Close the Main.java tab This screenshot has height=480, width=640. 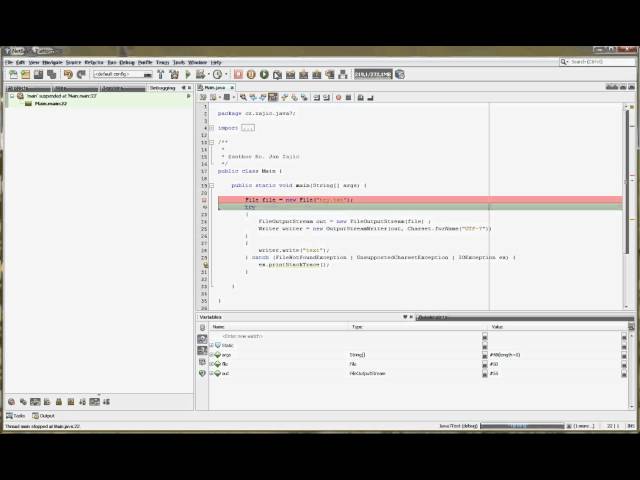[232, 88]
